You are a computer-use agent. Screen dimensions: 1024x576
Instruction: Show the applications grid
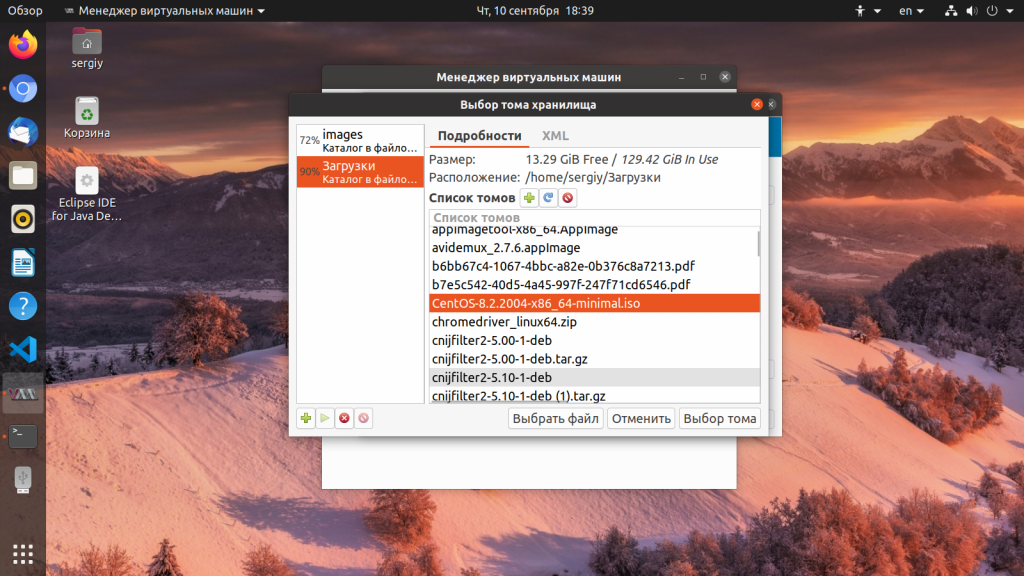[x=23, y=553]
